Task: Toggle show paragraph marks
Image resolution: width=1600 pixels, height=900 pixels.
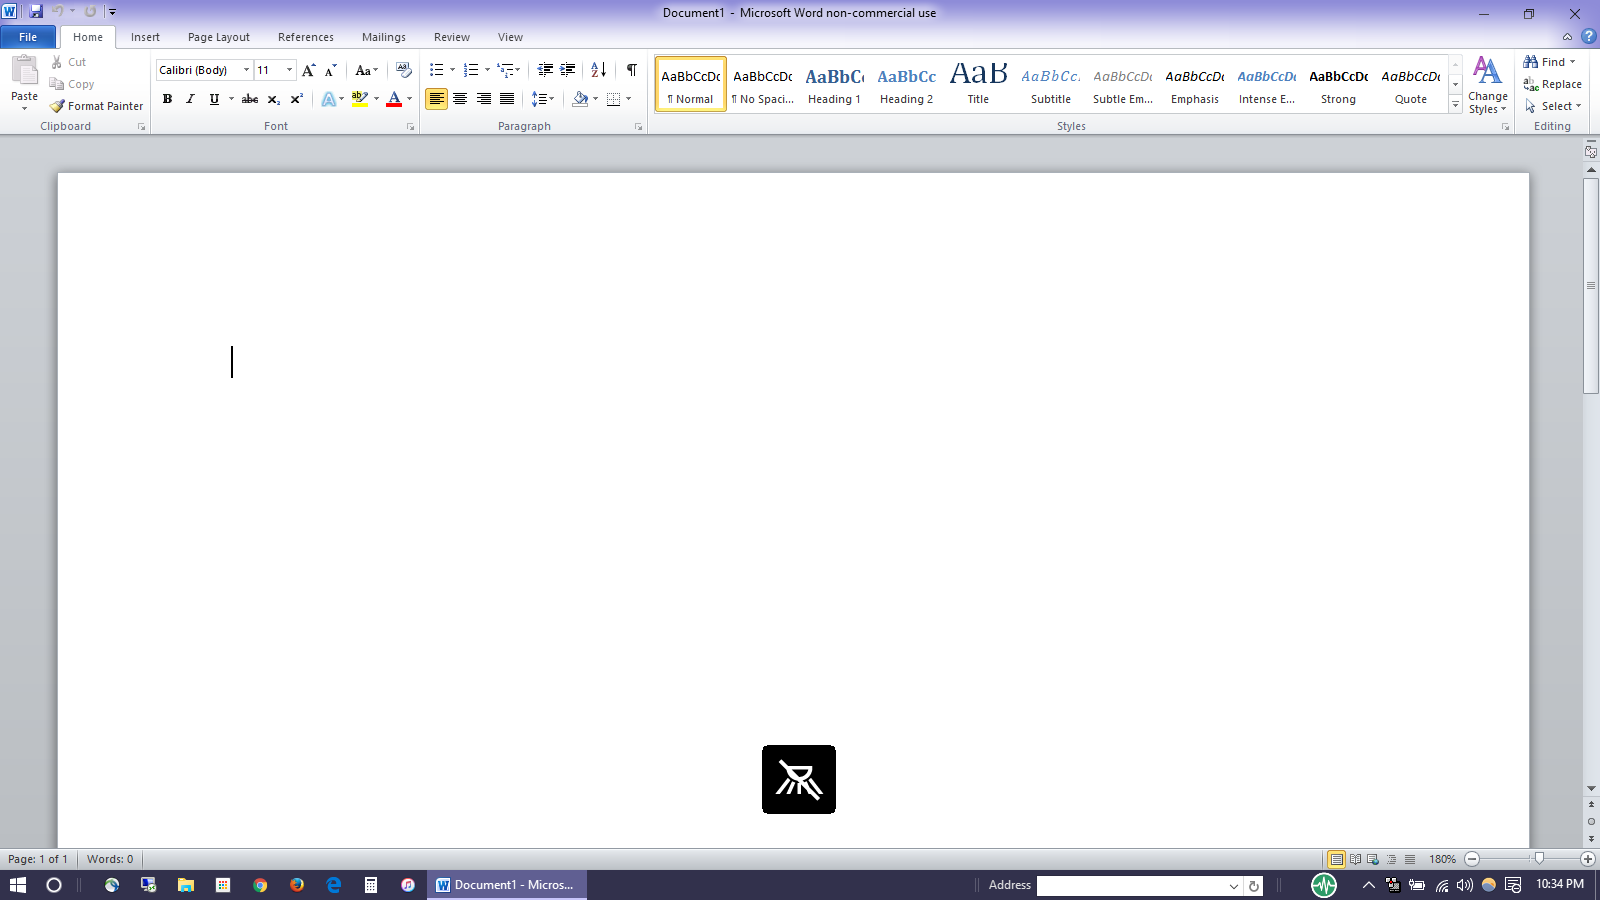Action: [x=631, y=70]
